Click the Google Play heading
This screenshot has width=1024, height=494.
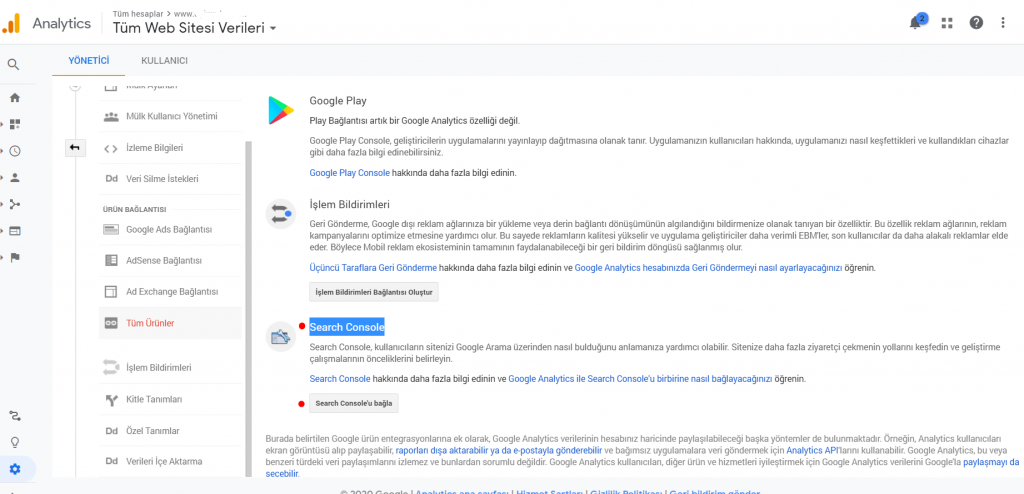click(x=338, y=101)
